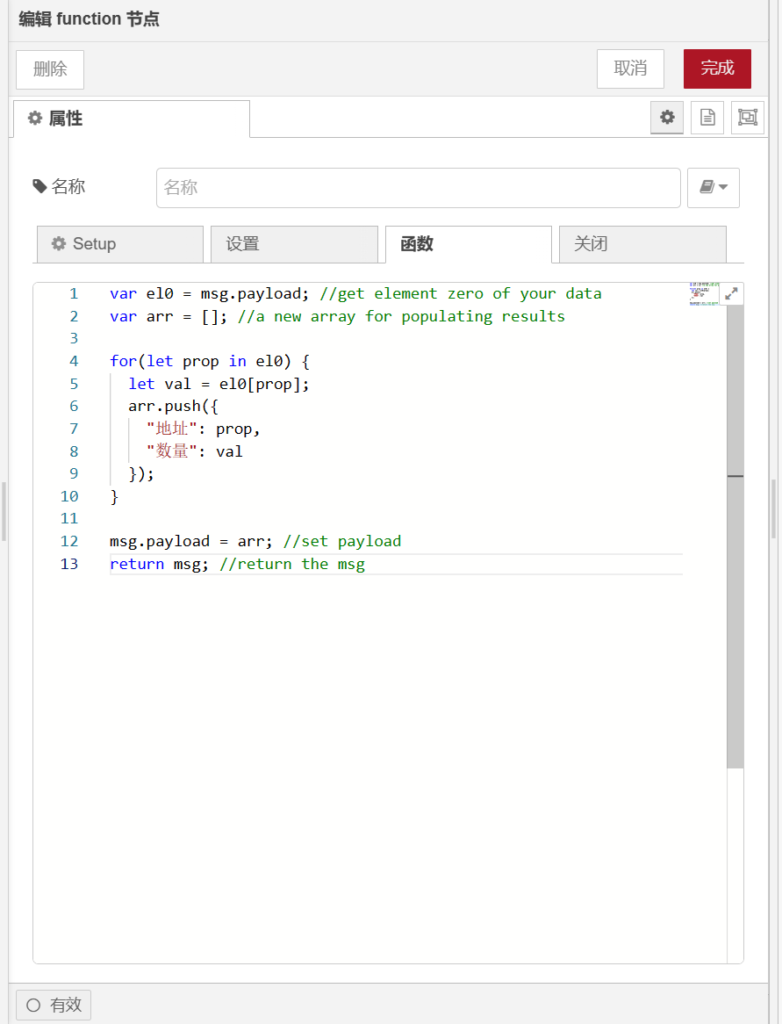Click line 13 return msg code

click(238, 564)
